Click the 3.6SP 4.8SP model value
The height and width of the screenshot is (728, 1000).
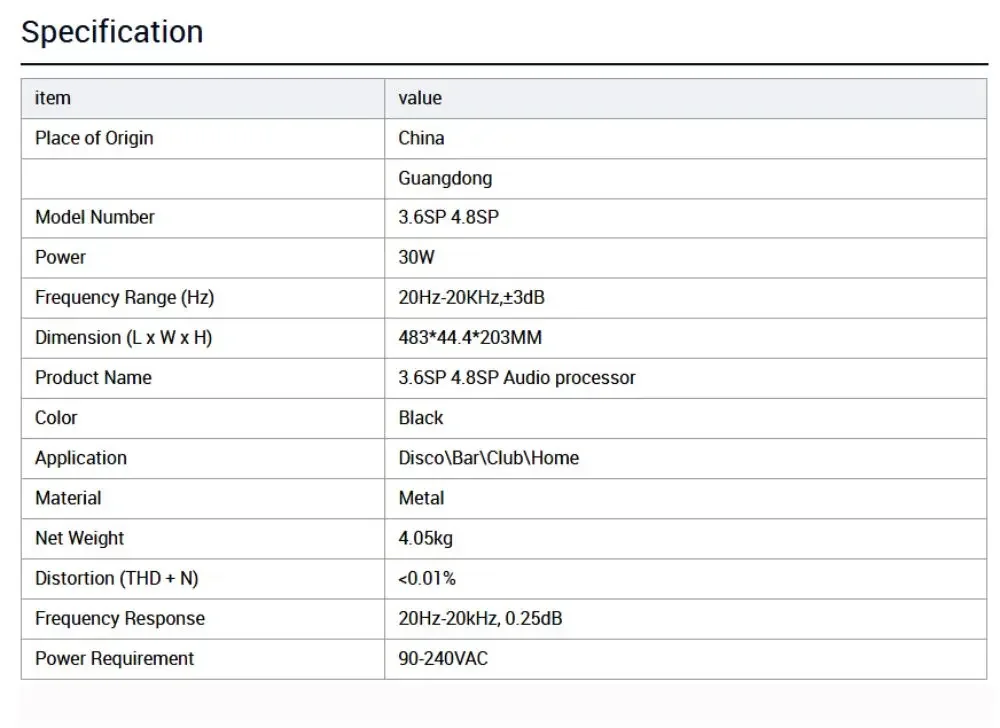tap(448, 217)
